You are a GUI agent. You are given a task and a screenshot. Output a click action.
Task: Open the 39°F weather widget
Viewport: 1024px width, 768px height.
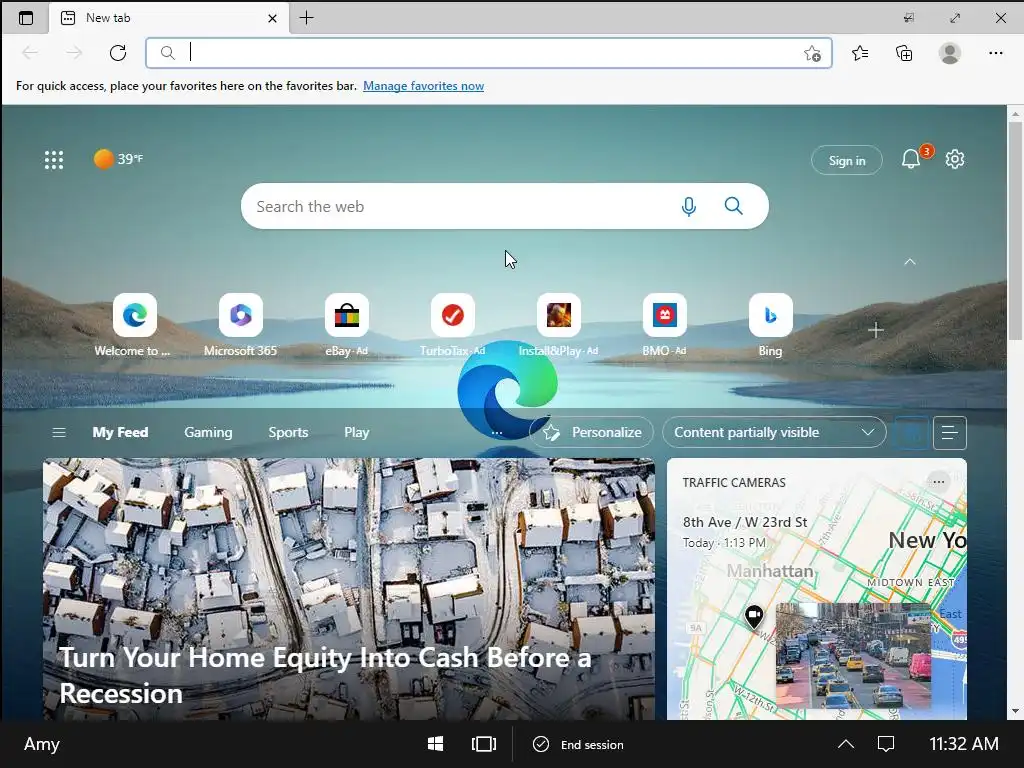click(118, 159)
